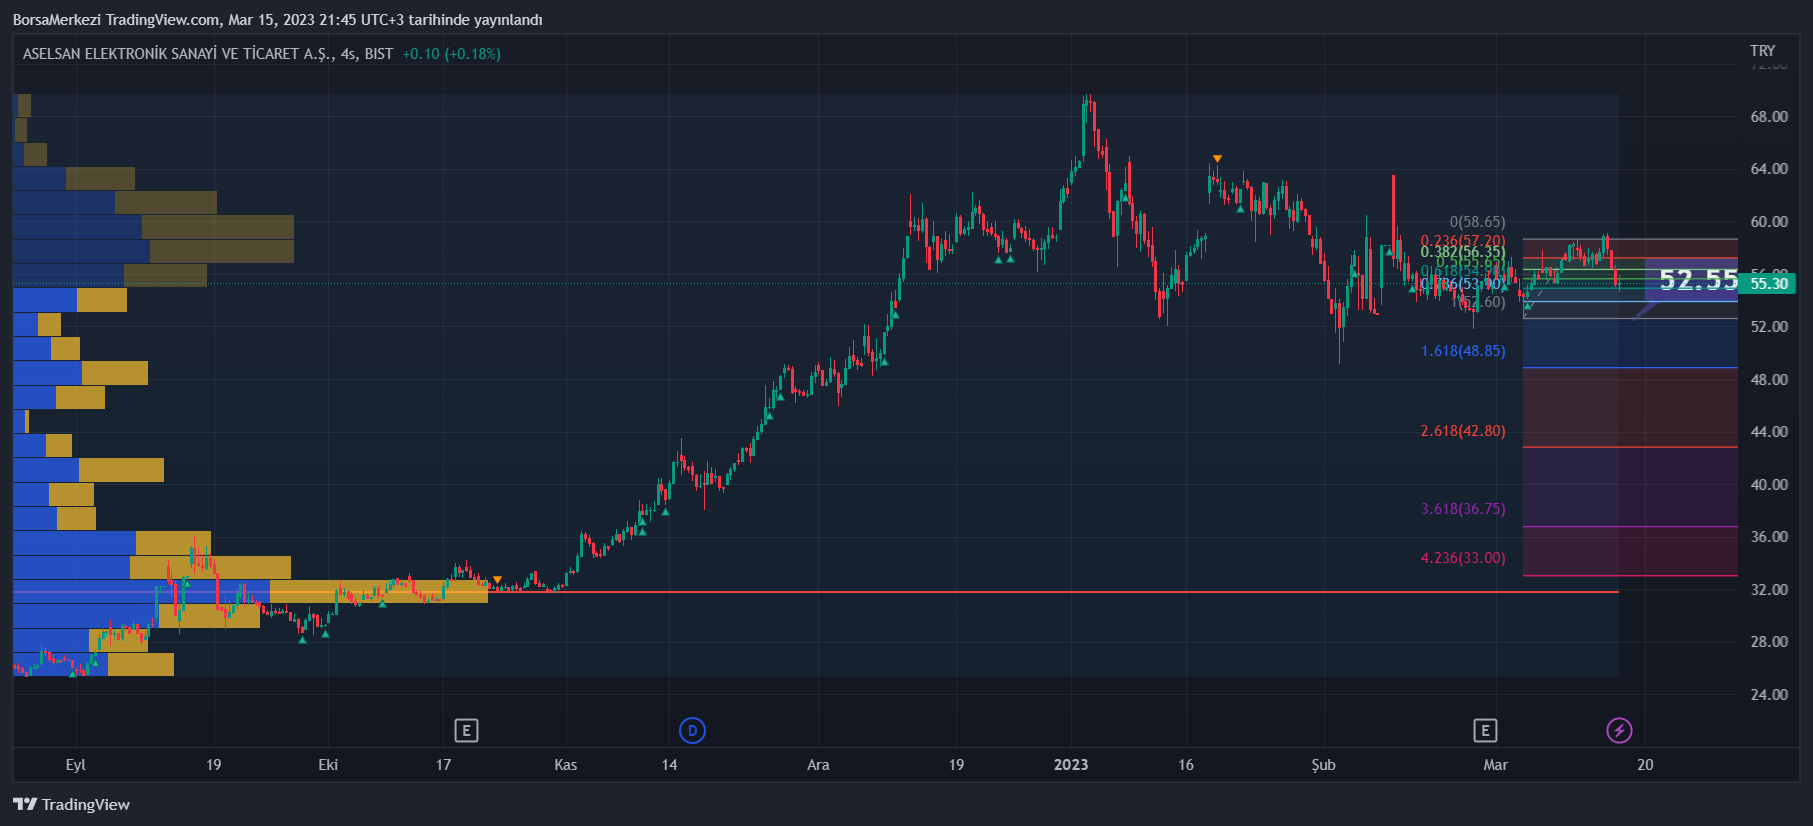Click the BorsaMerkezi publication header text
The image size is (1813, 826).
(x=277, y=20)
